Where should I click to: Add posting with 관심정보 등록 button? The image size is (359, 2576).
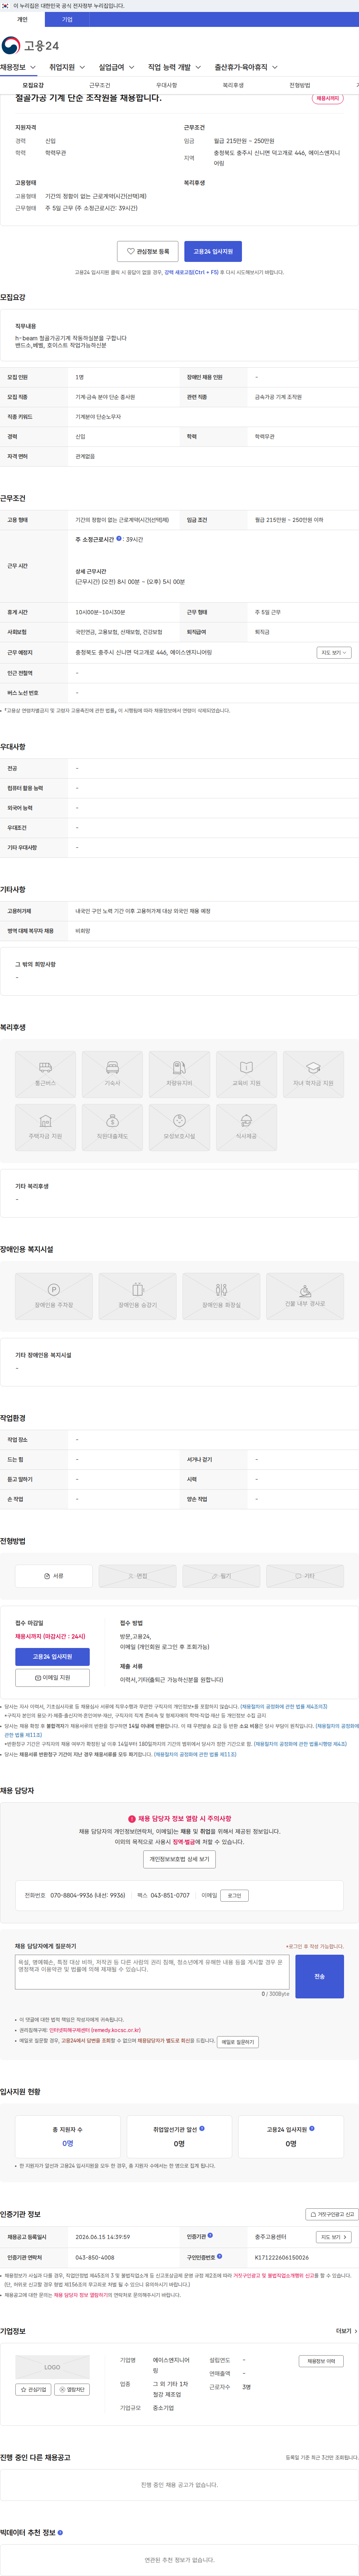148,251
